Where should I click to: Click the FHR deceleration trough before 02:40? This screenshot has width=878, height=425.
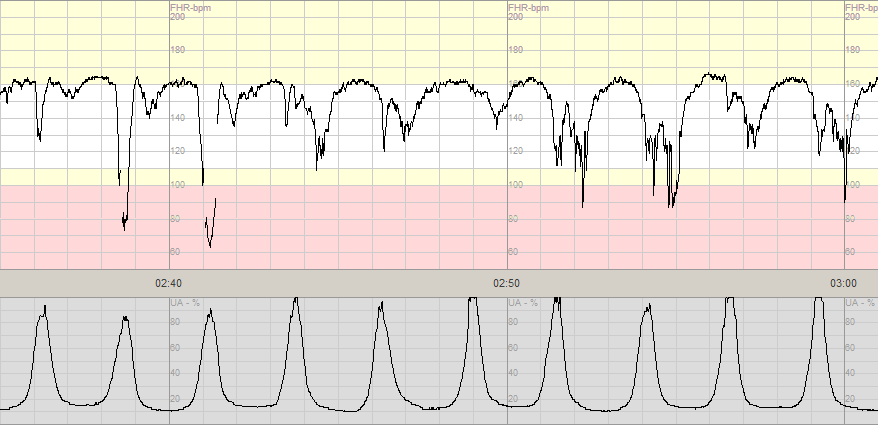click(124, 227)
